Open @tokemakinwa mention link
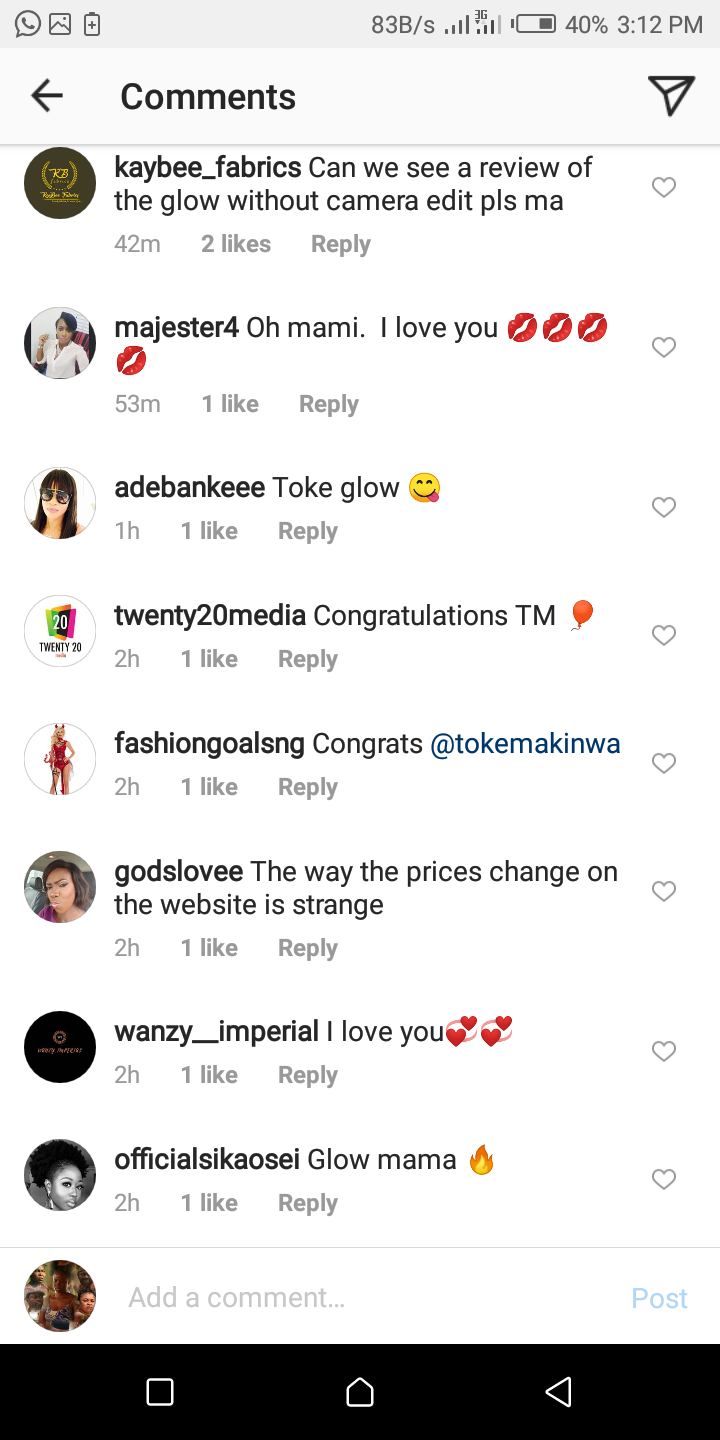The image size is (720, 1440). 525,744
